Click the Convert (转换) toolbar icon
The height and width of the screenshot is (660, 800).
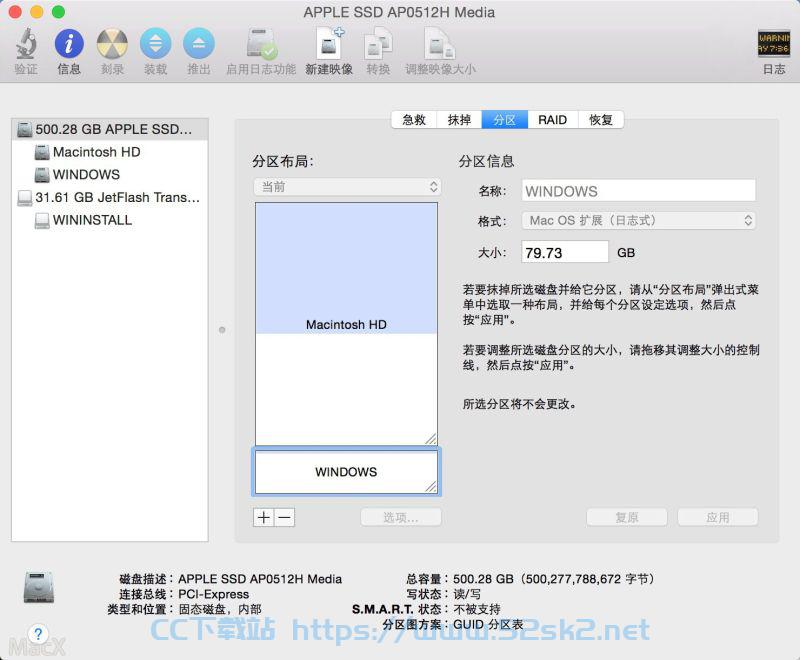tap(378, 43)
